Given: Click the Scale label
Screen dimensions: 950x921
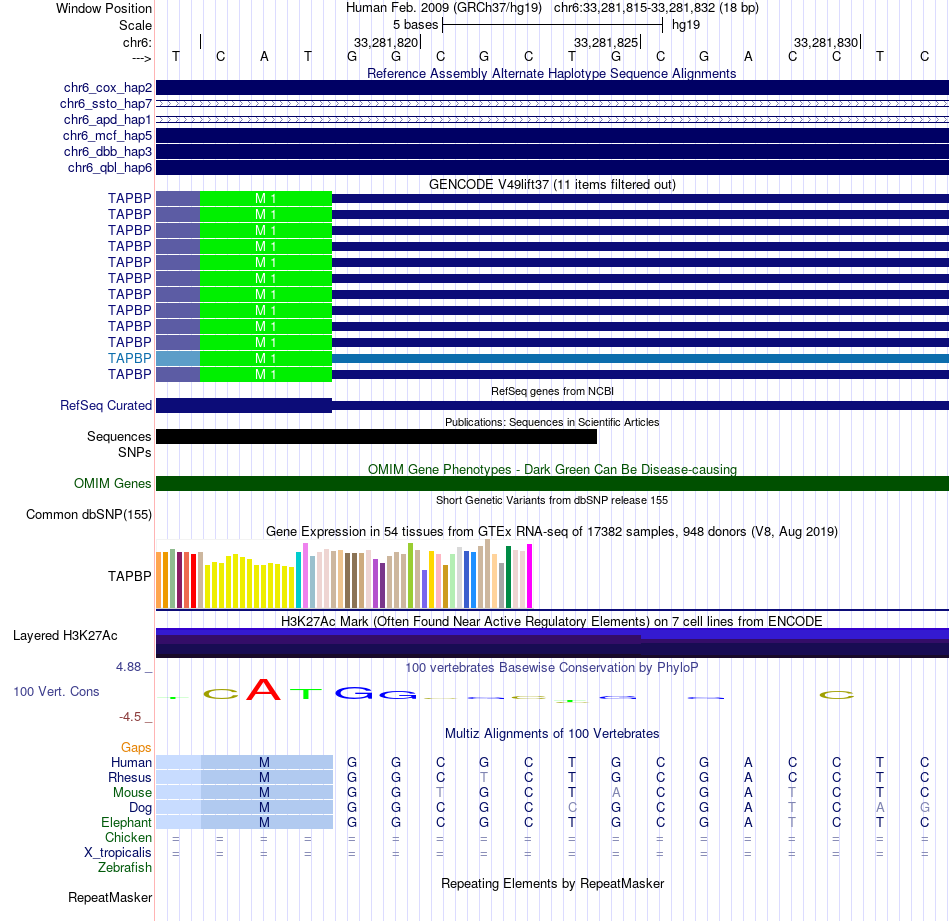Looking at the screenshot, I should click(x=135, y=25).
